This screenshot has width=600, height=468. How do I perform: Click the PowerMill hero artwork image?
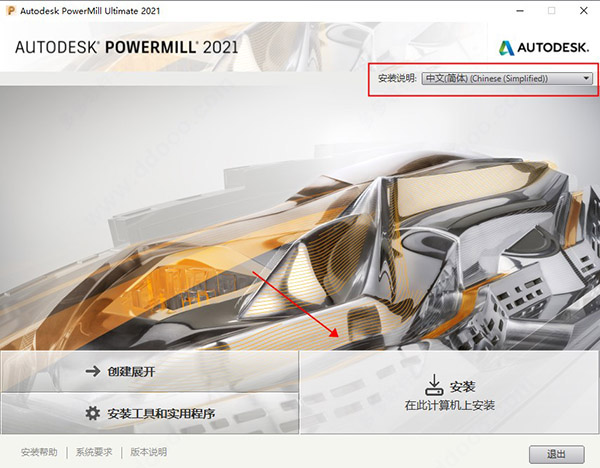pos(300,220)
